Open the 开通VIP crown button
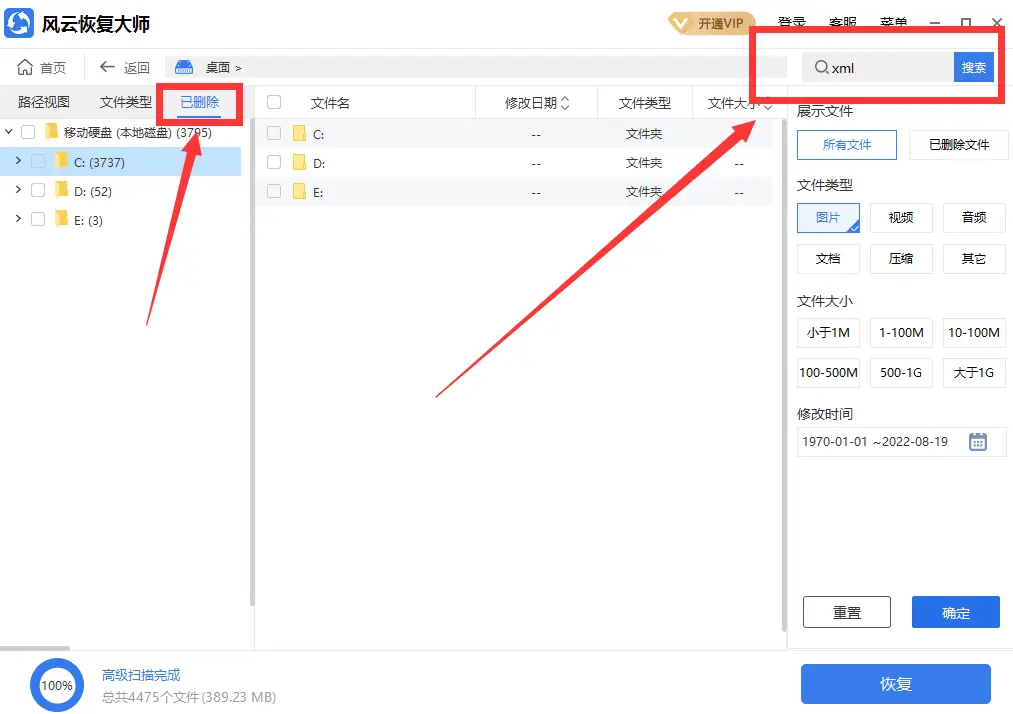 (x=710, y=23)
